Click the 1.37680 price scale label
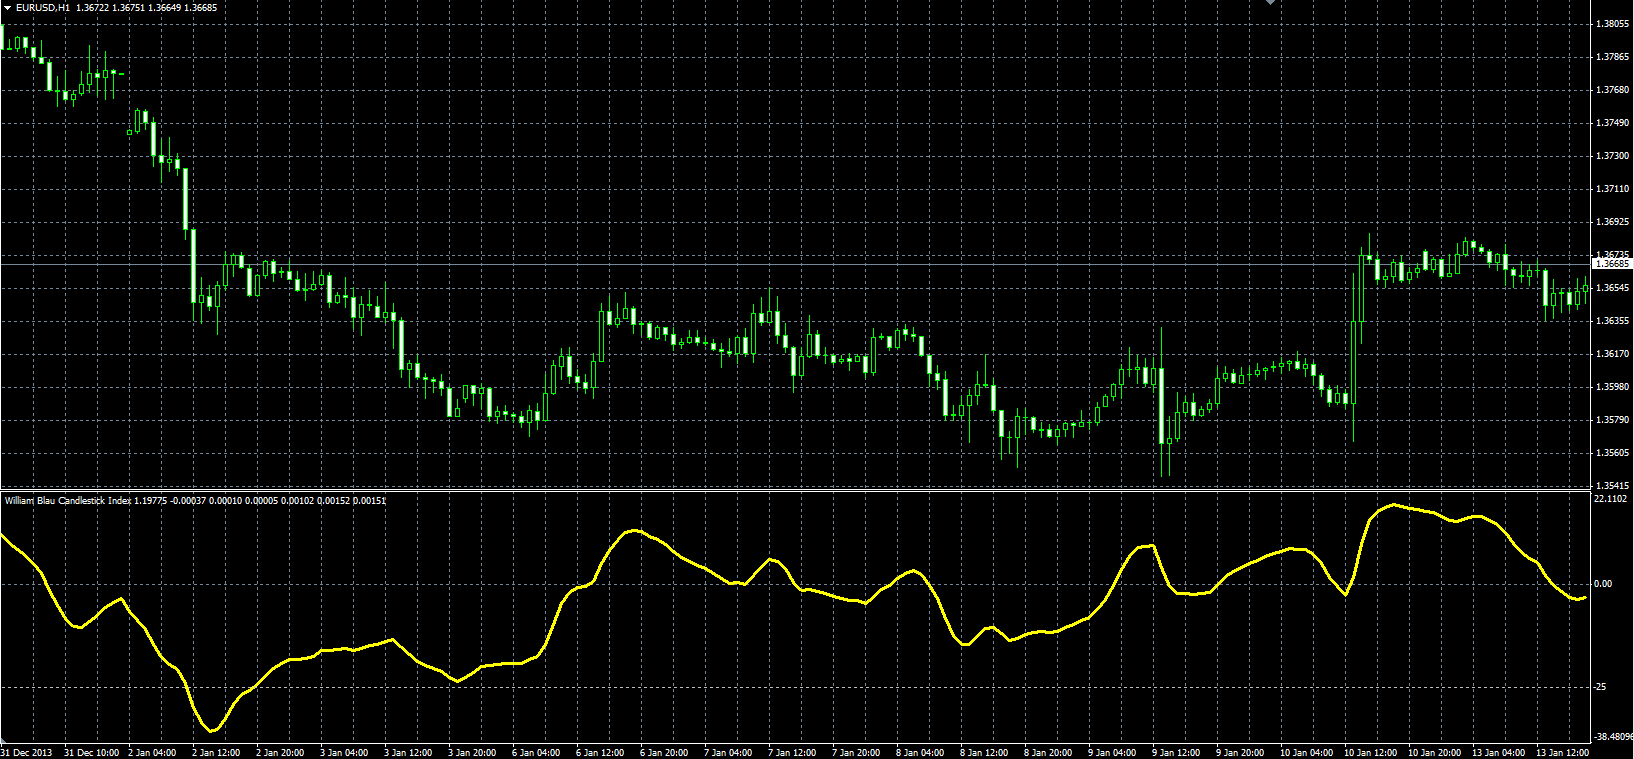Image resolution: width=1634 pixels, height=759 pixels. 1612,90
